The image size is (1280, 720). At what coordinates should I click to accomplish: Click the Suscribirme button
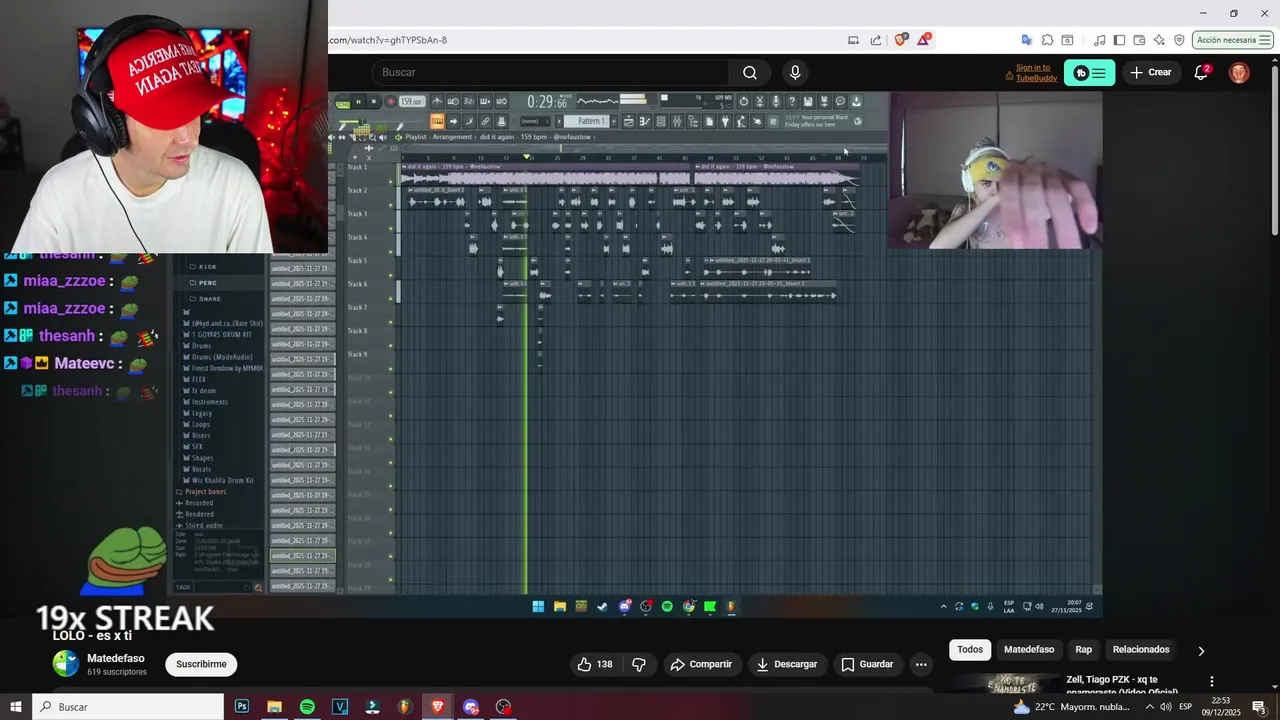[x=201, y=664]
